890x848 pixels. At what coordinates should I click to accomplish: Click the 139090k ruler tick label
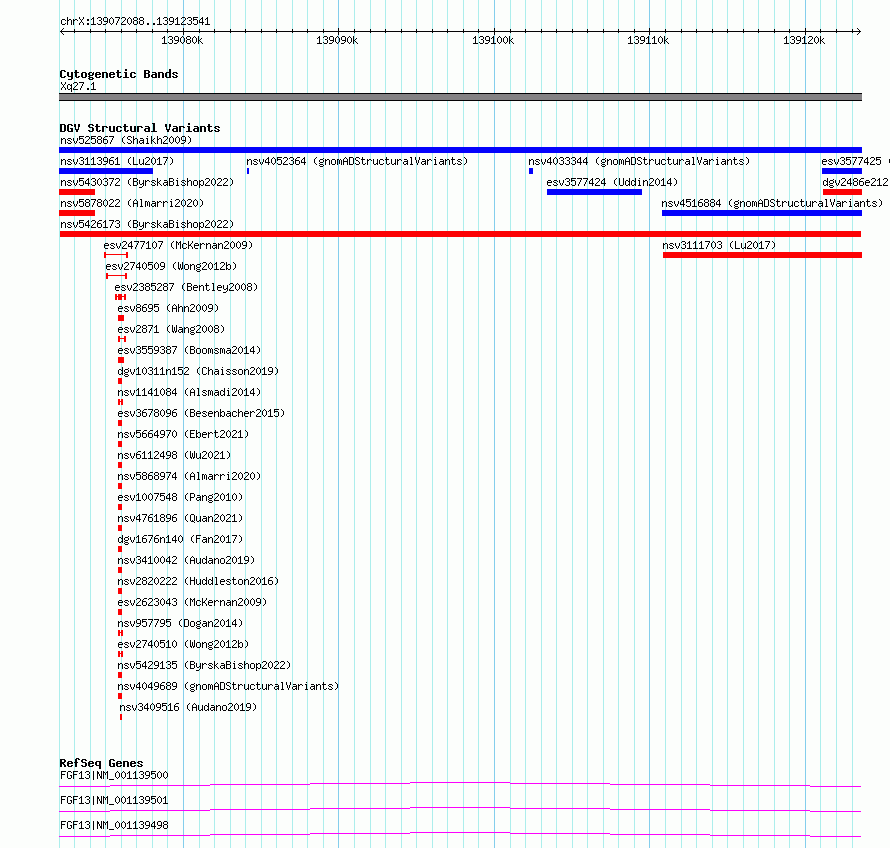(337, 40)
